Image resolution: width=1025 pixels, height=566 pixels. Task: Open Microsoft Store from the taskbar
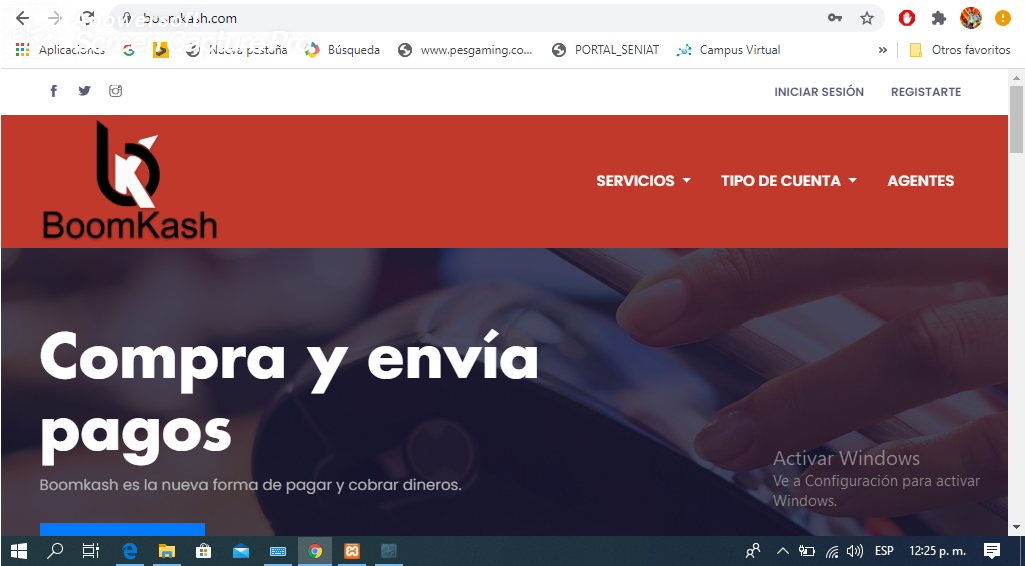pyautogui.click(x=204, y=551)
